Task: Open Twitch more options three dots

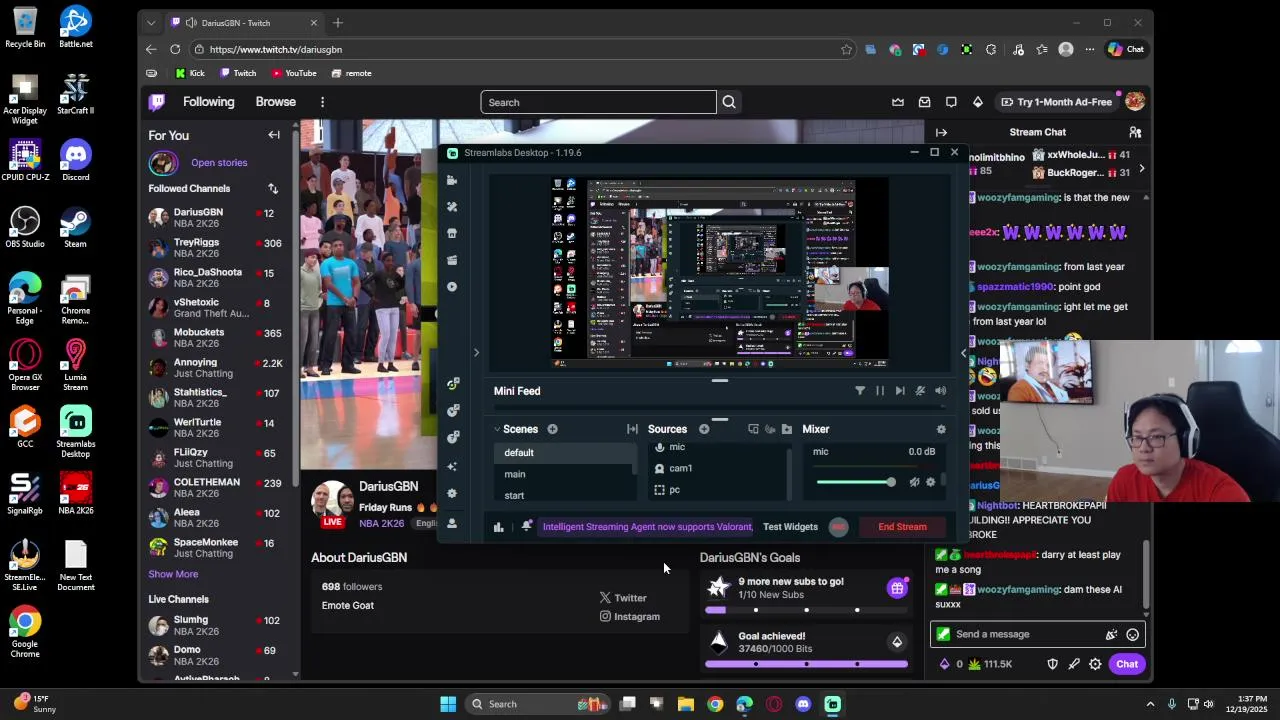Action: pos(322,102)
